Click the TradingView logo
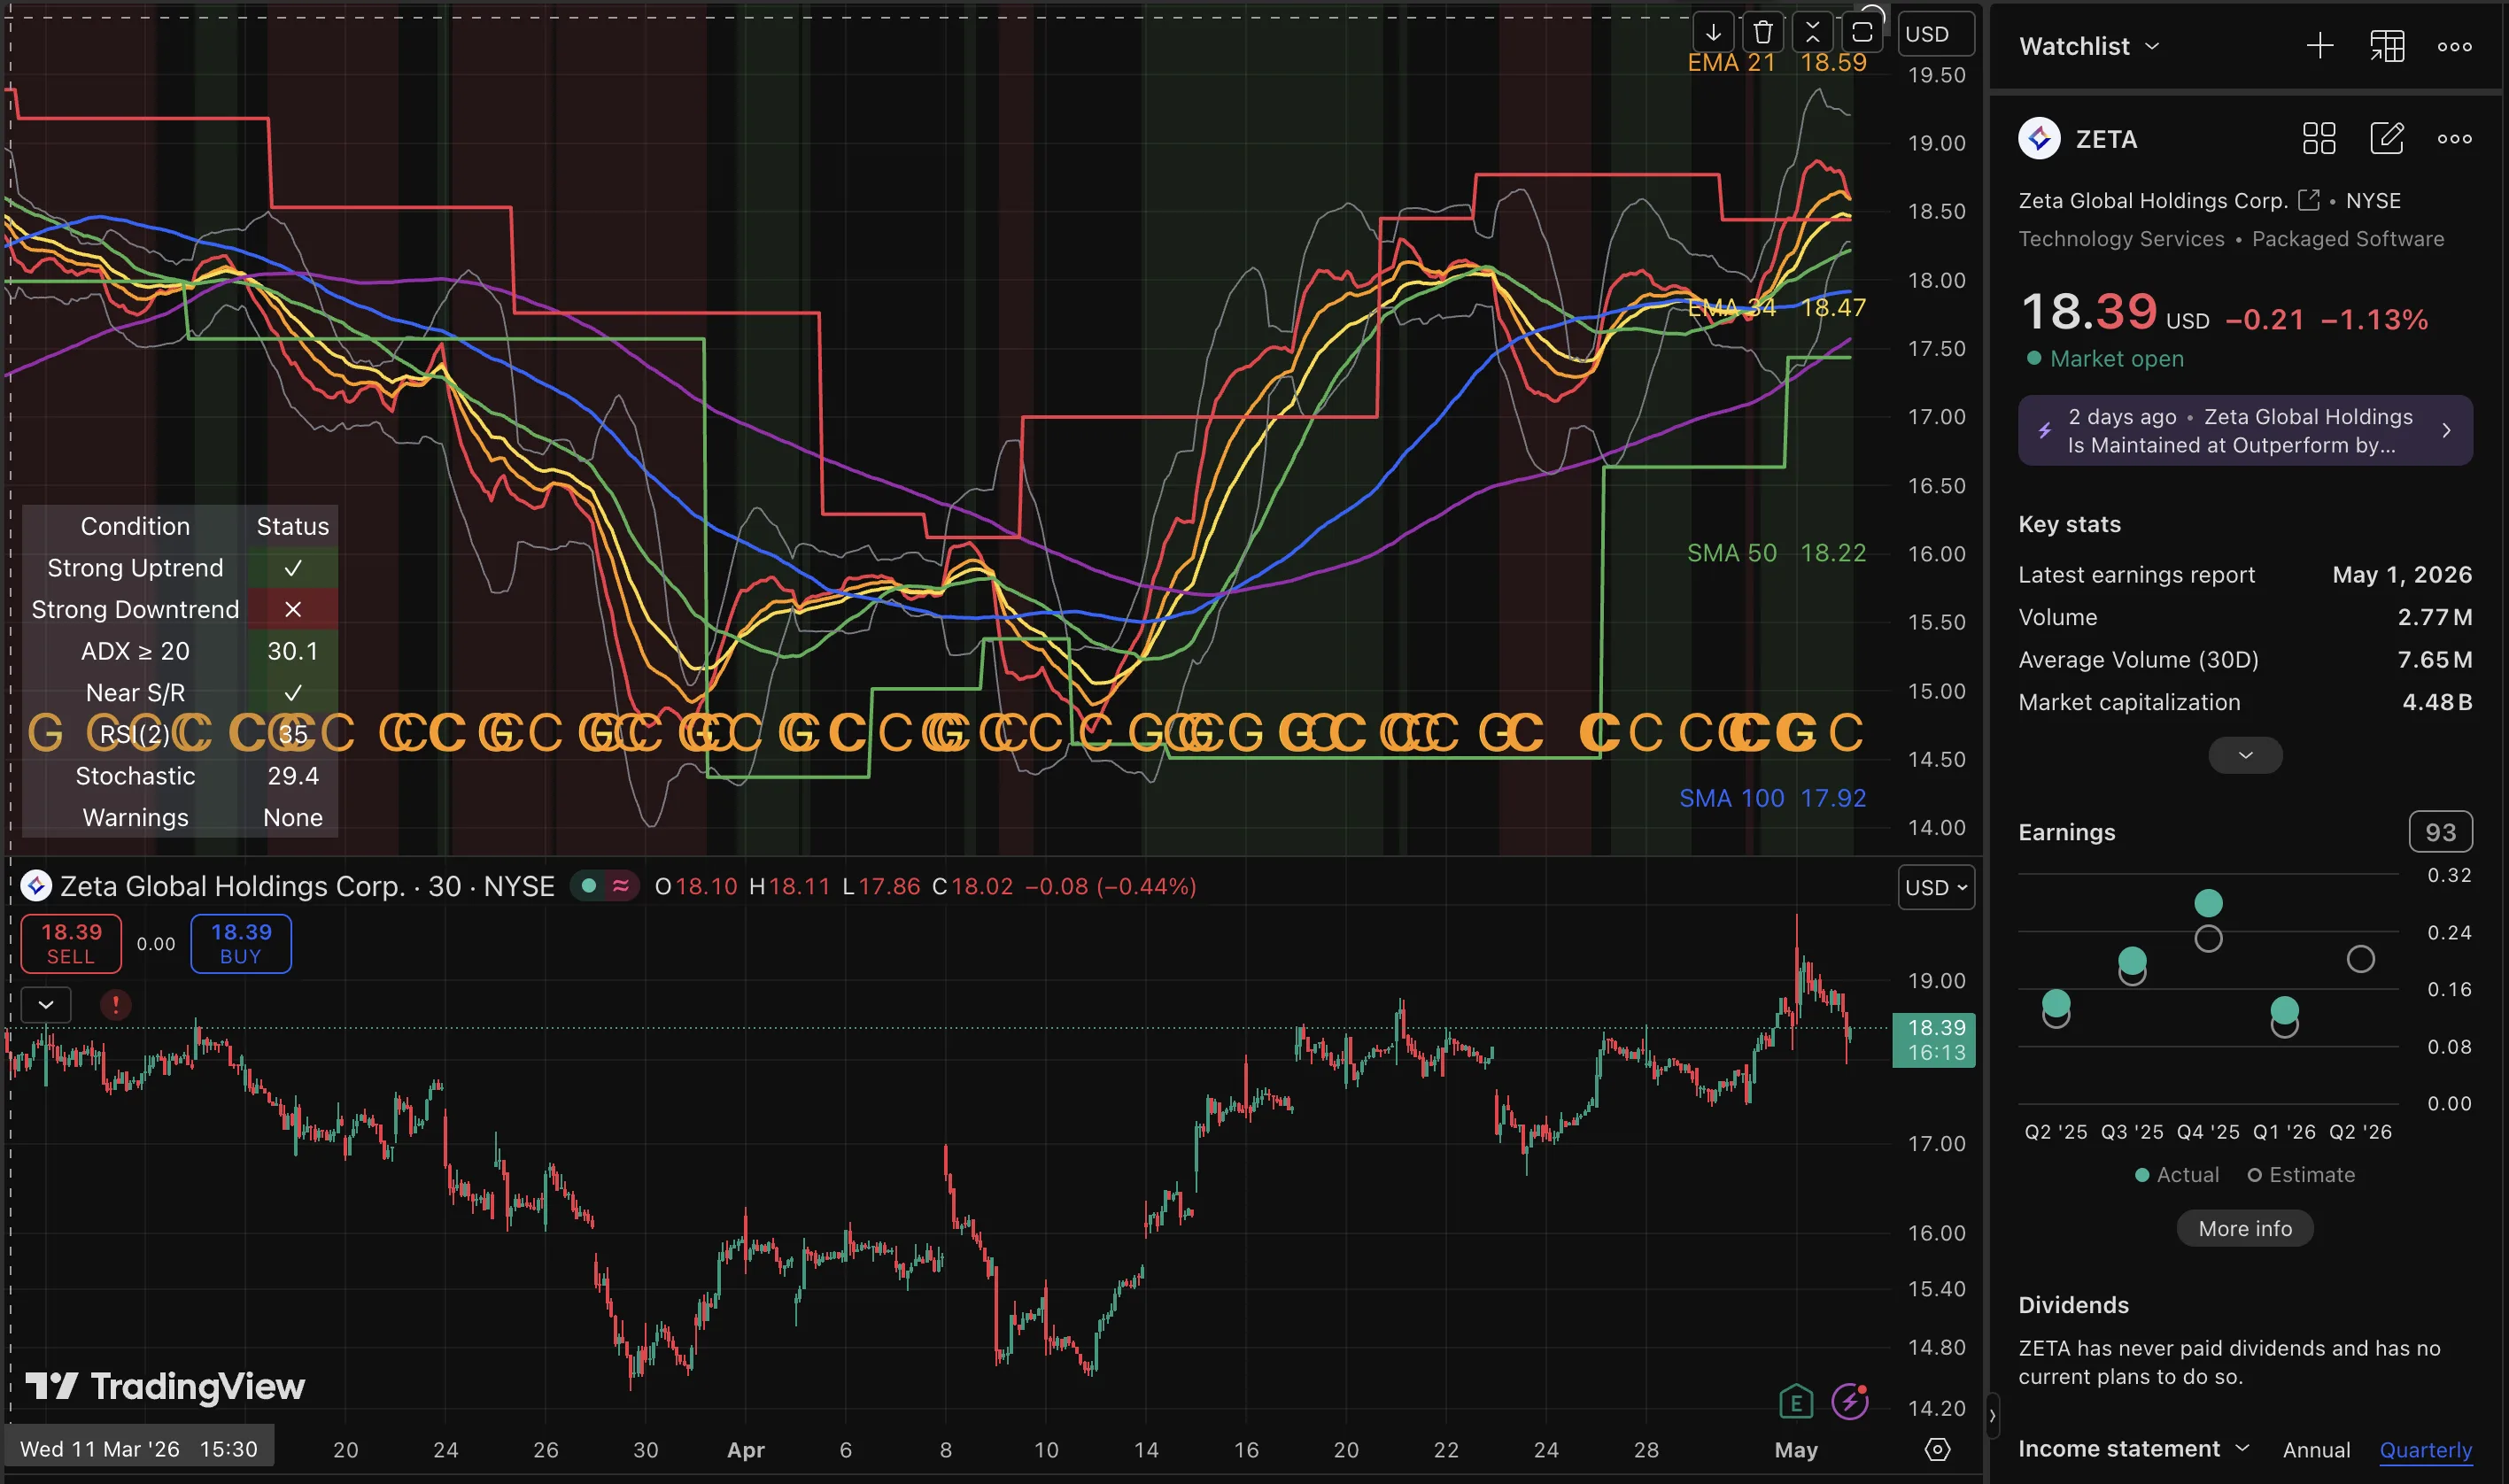This screenshot has height=1484, width=2509. 165,1386
